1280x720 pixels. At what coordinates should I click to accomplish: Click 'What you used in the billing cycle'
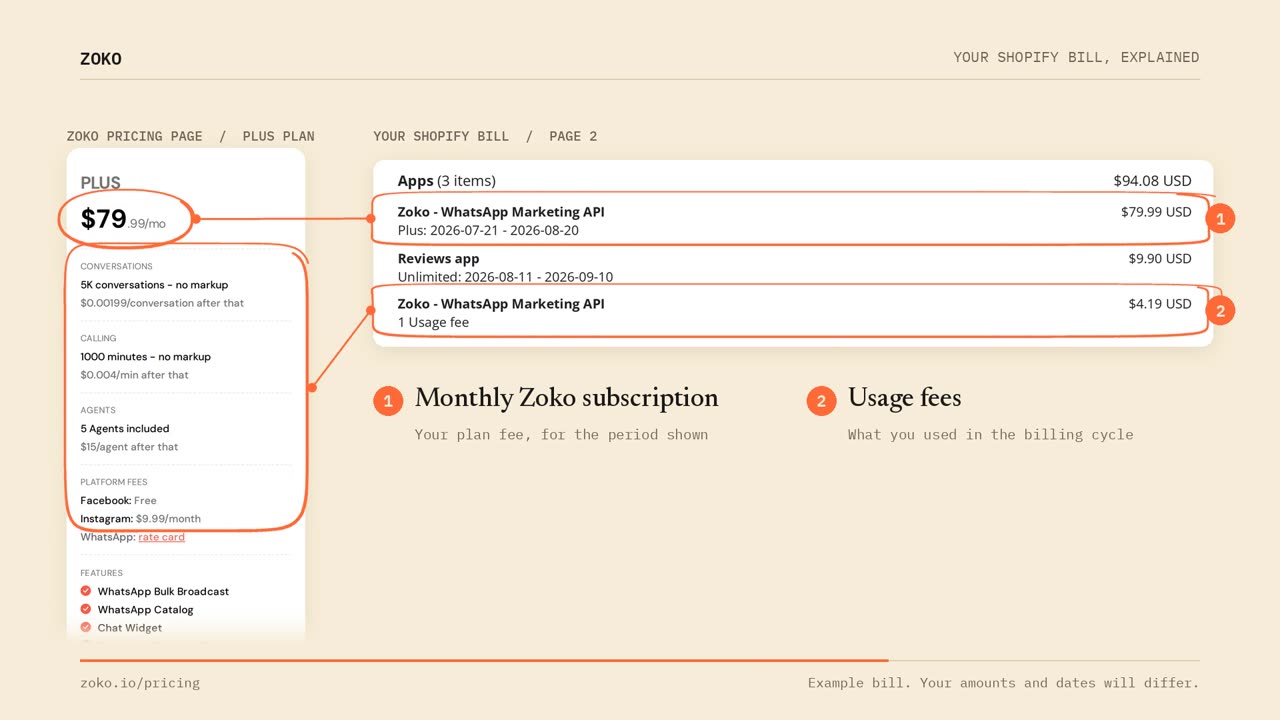click(x=990, y=435)
